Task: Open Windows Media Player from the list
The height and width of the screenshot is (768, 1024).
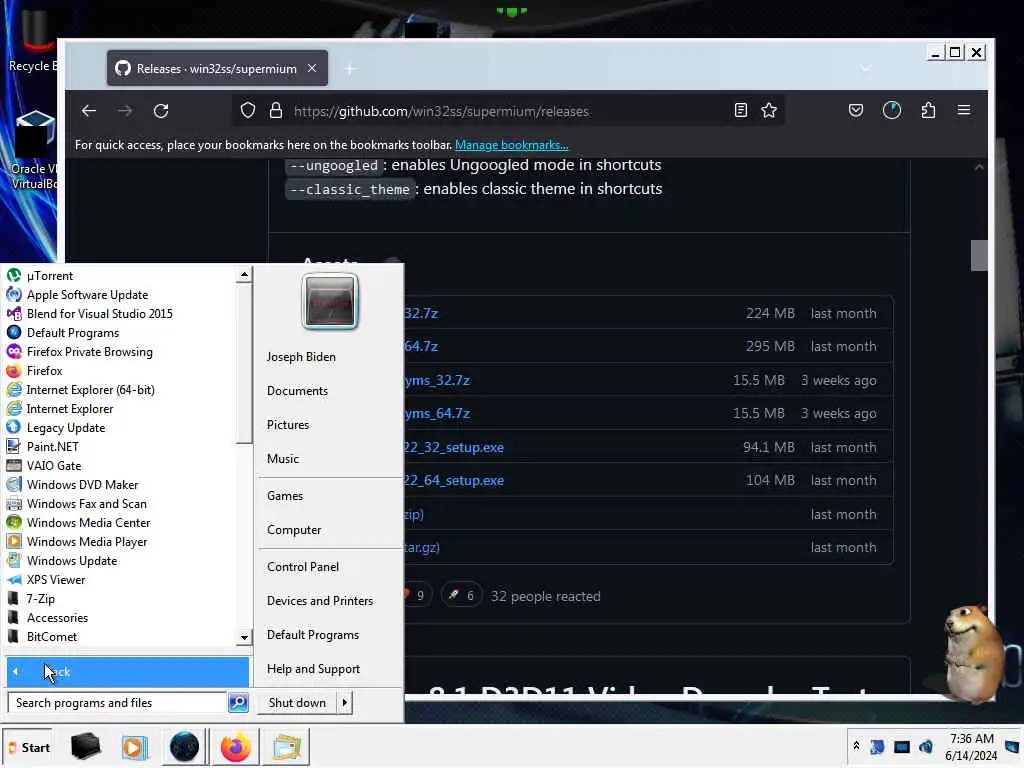Action: (x=87, y=541)
